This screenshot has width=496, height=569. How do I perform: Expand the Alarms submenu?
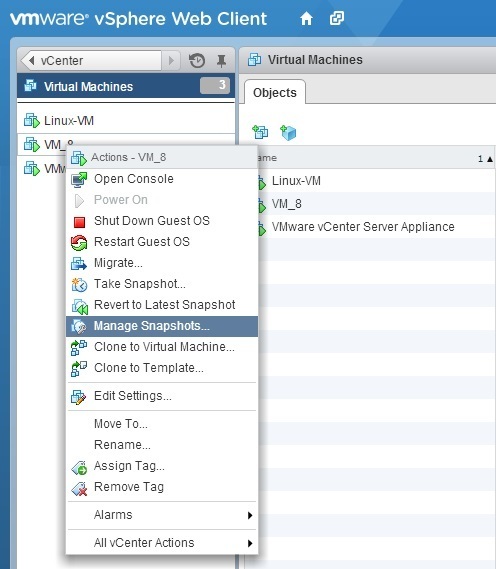pyautogui.click(x=162, y=515)
